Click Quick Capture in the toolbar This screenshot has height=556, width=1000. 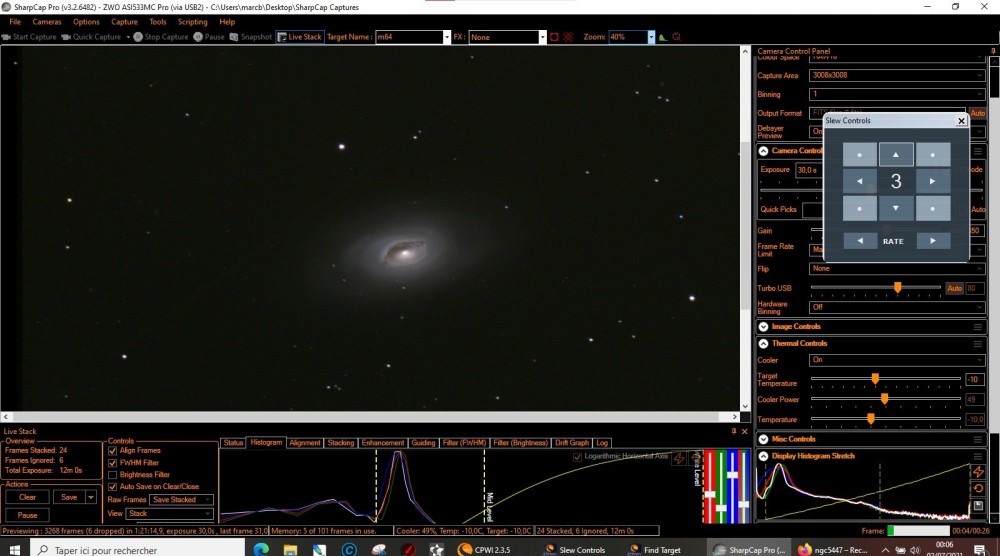91,37
